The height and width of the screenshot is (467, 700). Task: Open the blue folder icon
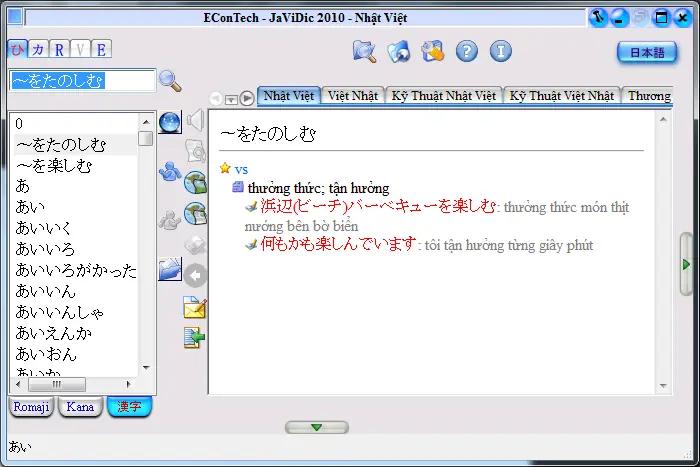tap(170, 269)
